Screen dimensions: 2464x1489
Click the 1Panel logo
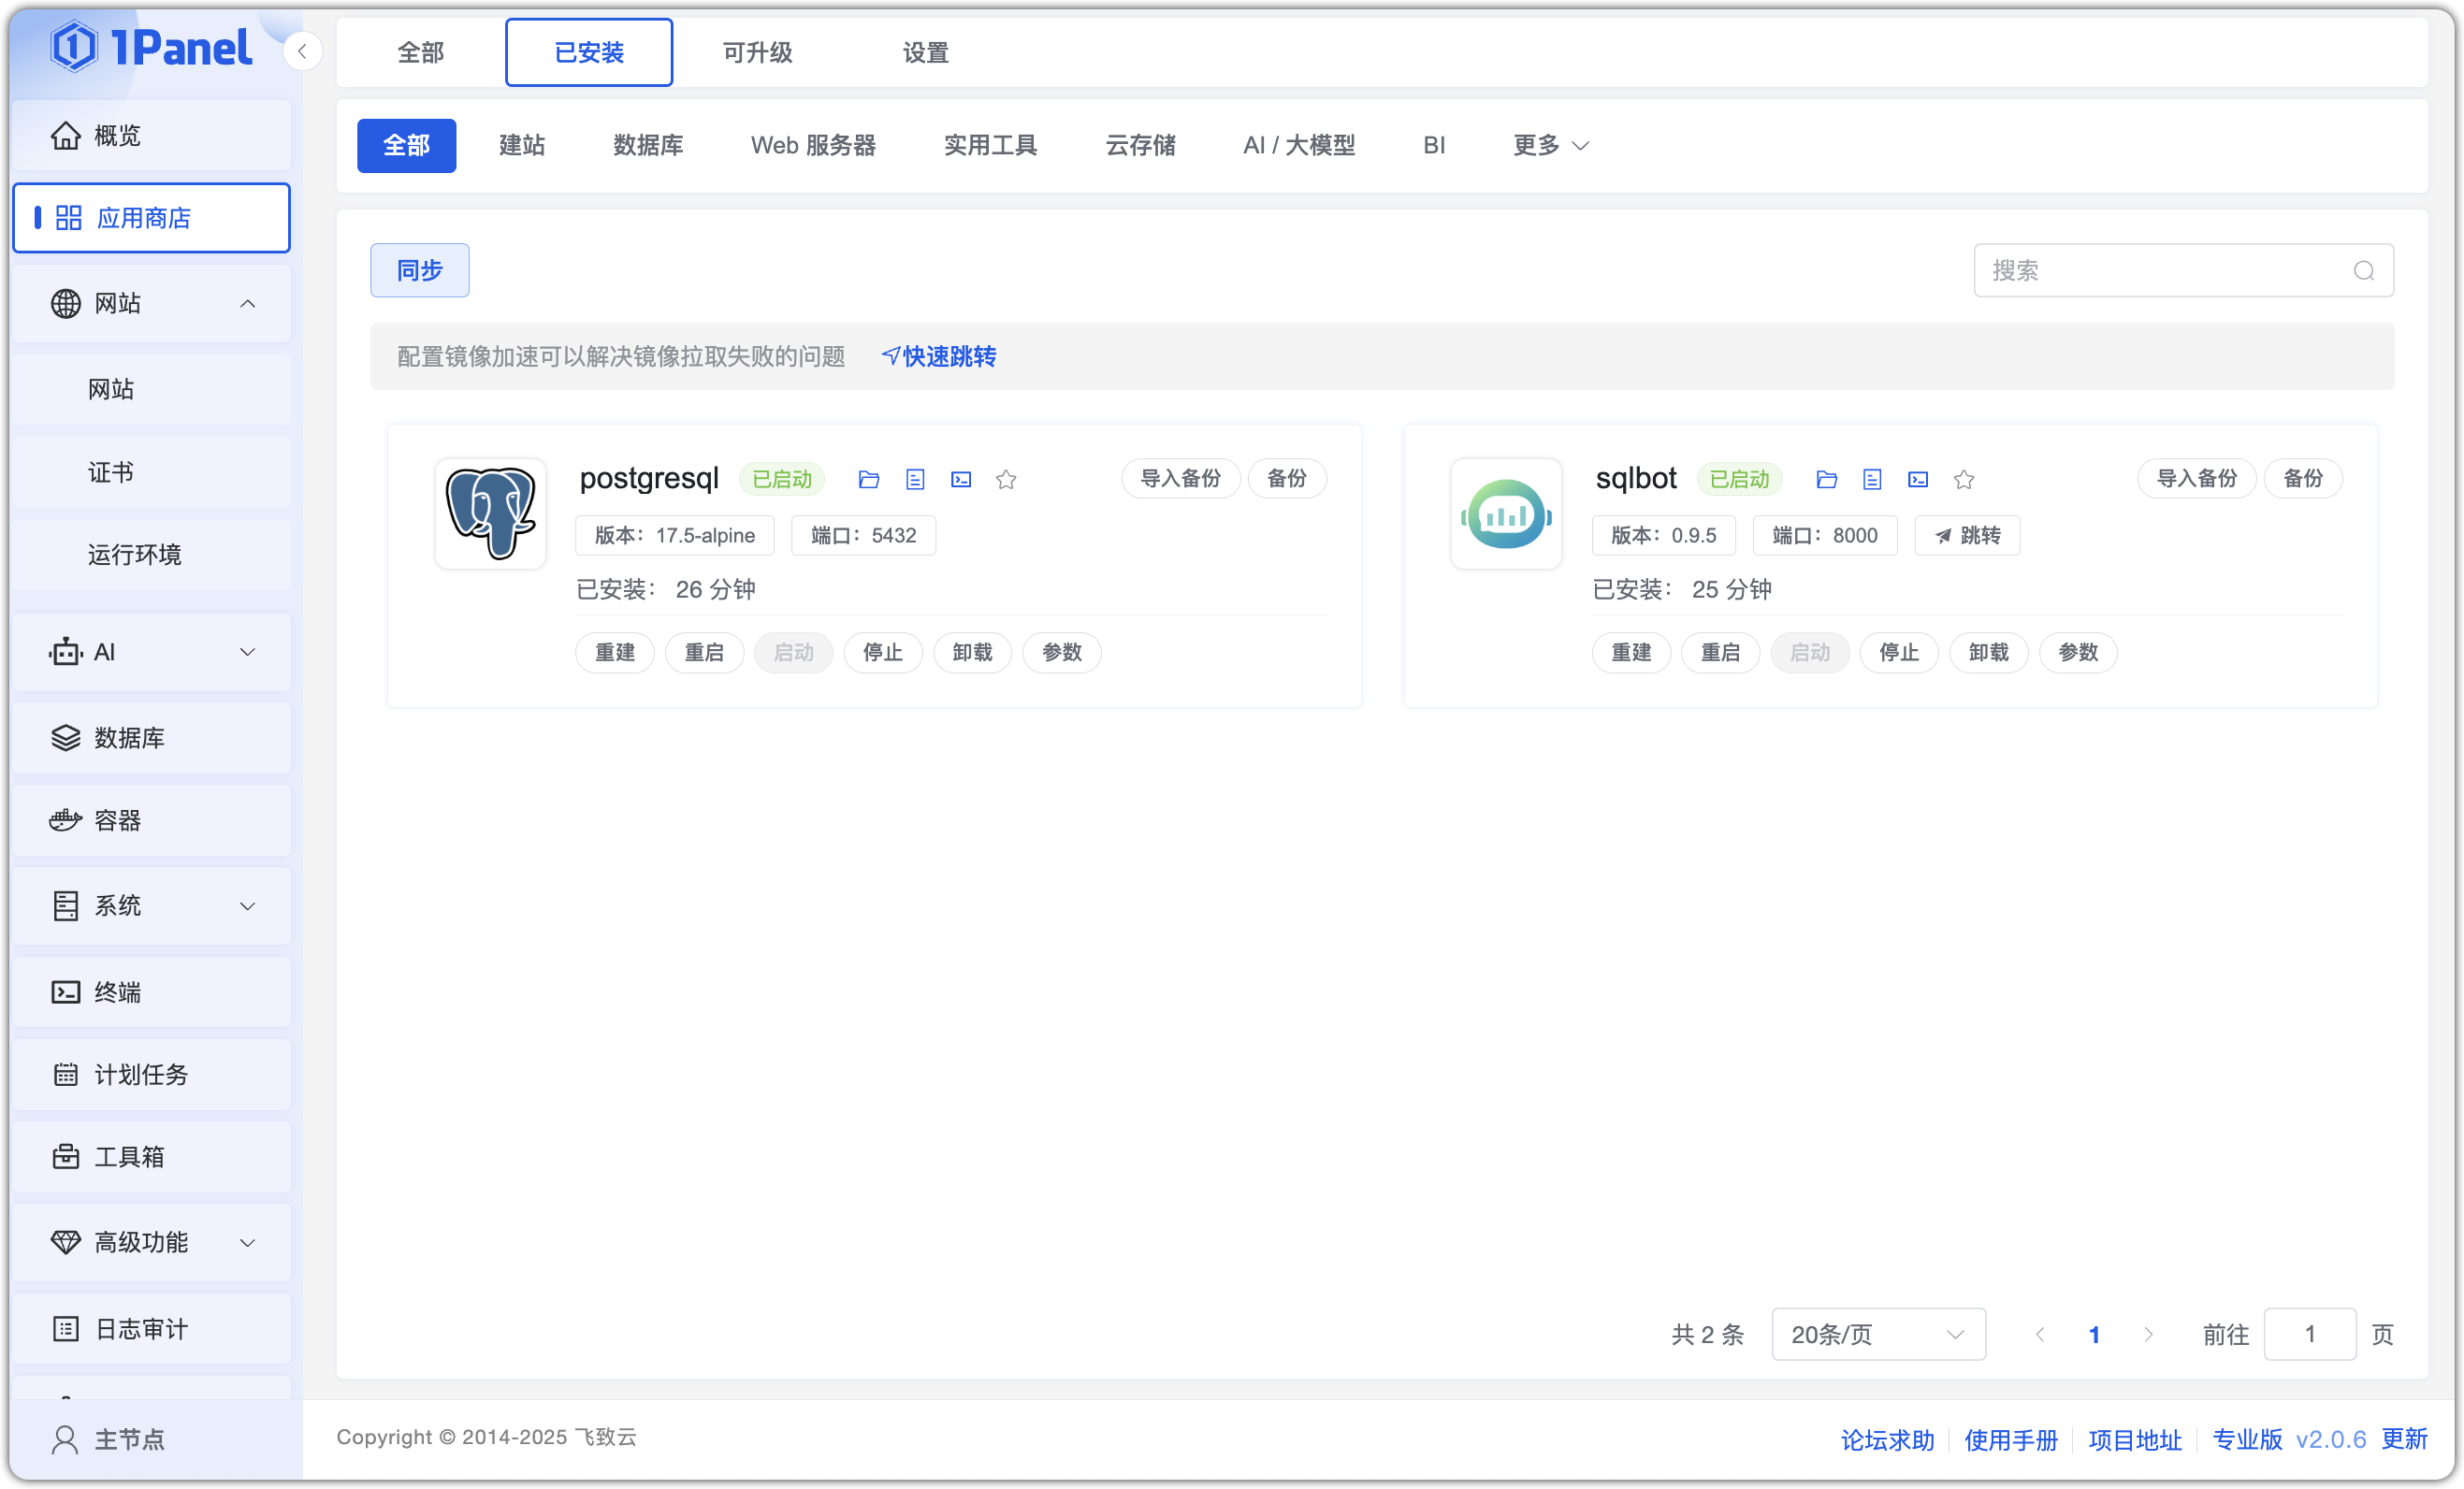(152, 45)
